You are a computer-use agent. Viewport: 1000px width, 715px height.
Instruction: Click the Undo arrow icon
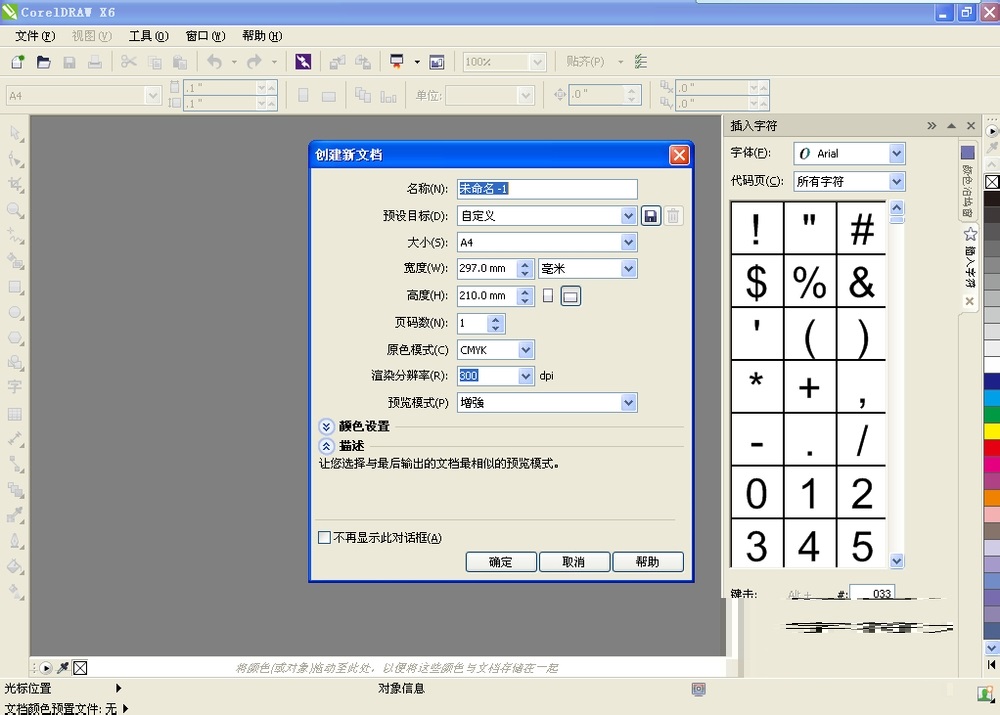pos(215,62)
